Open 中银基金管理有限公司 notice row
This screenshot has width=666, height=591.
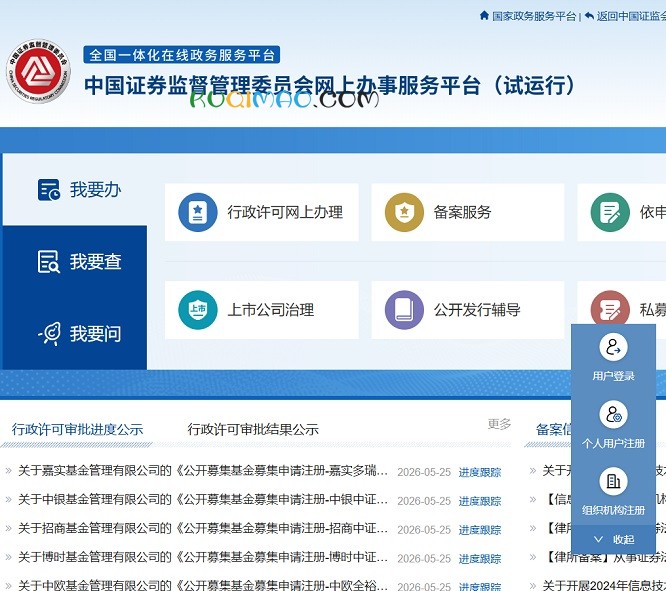tap(203, 499)
